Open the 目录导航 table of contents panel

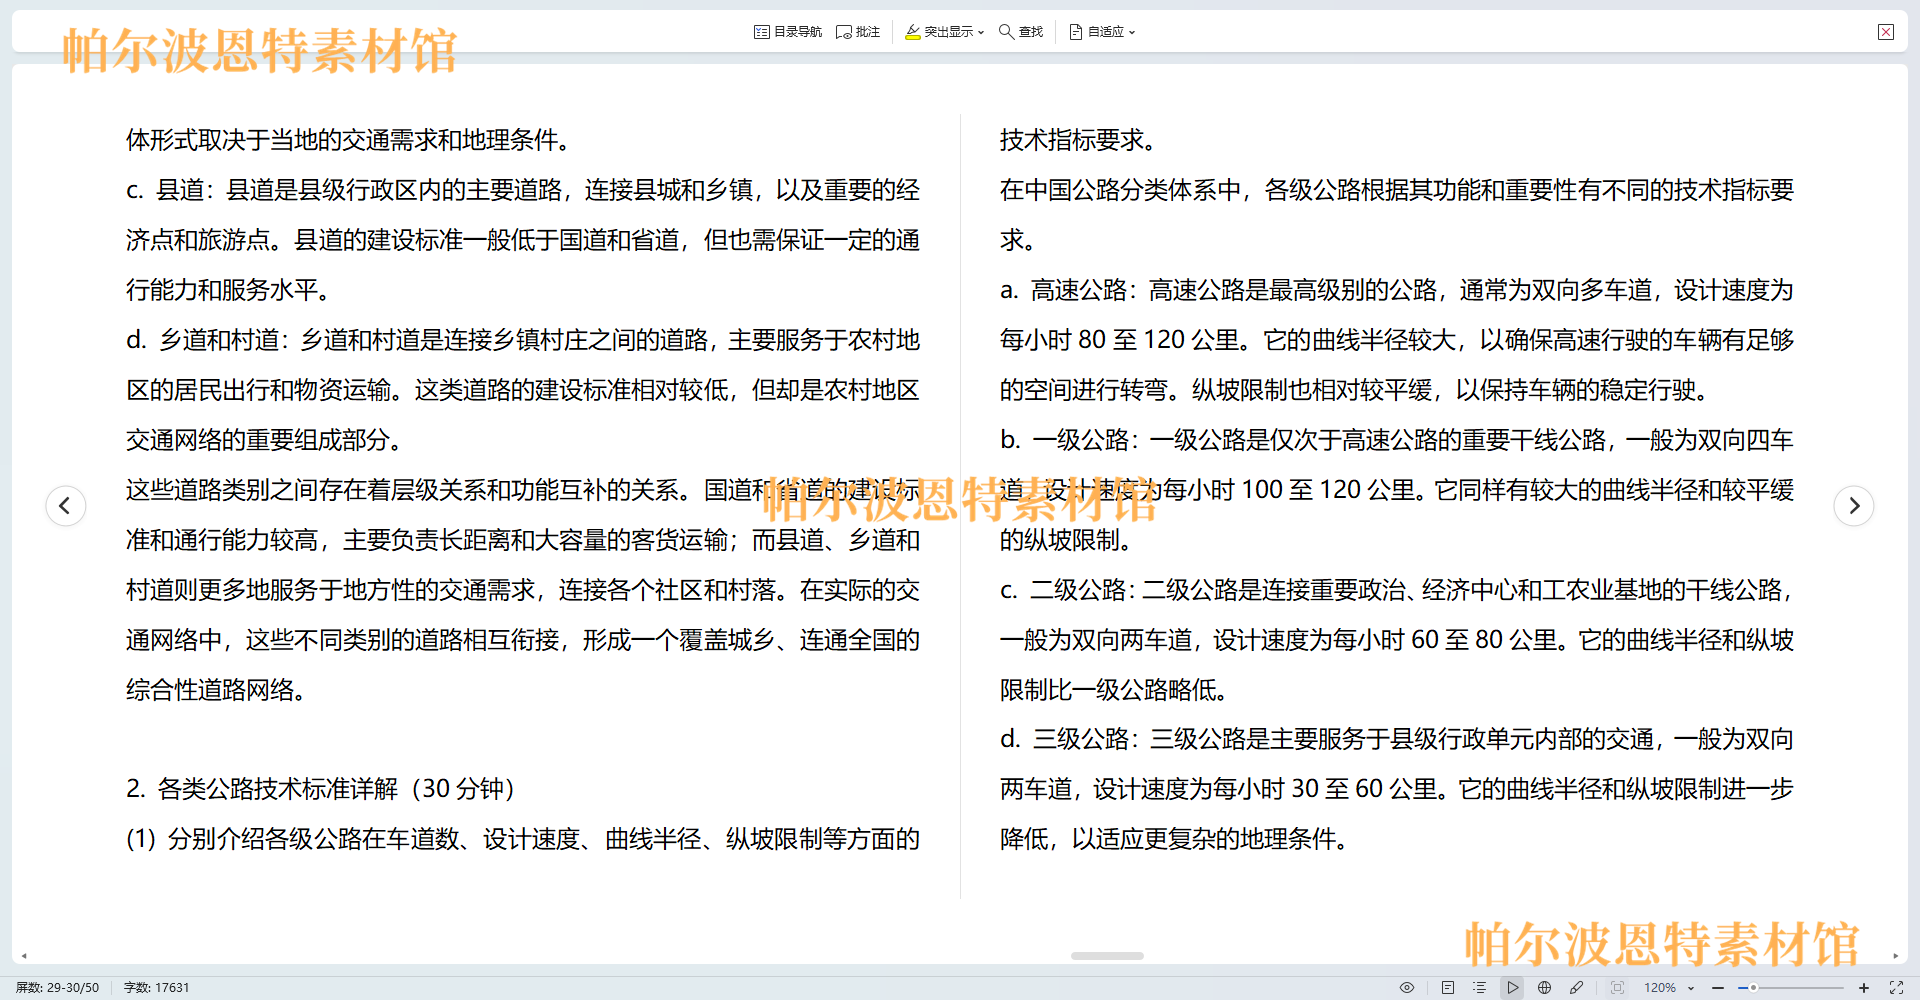point(787,32)
